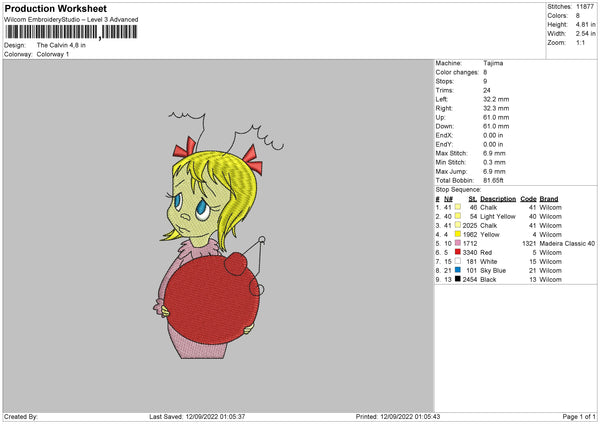
Task: Click the Chalk color swatch in row 1
Action: click(x=458, y=207)
